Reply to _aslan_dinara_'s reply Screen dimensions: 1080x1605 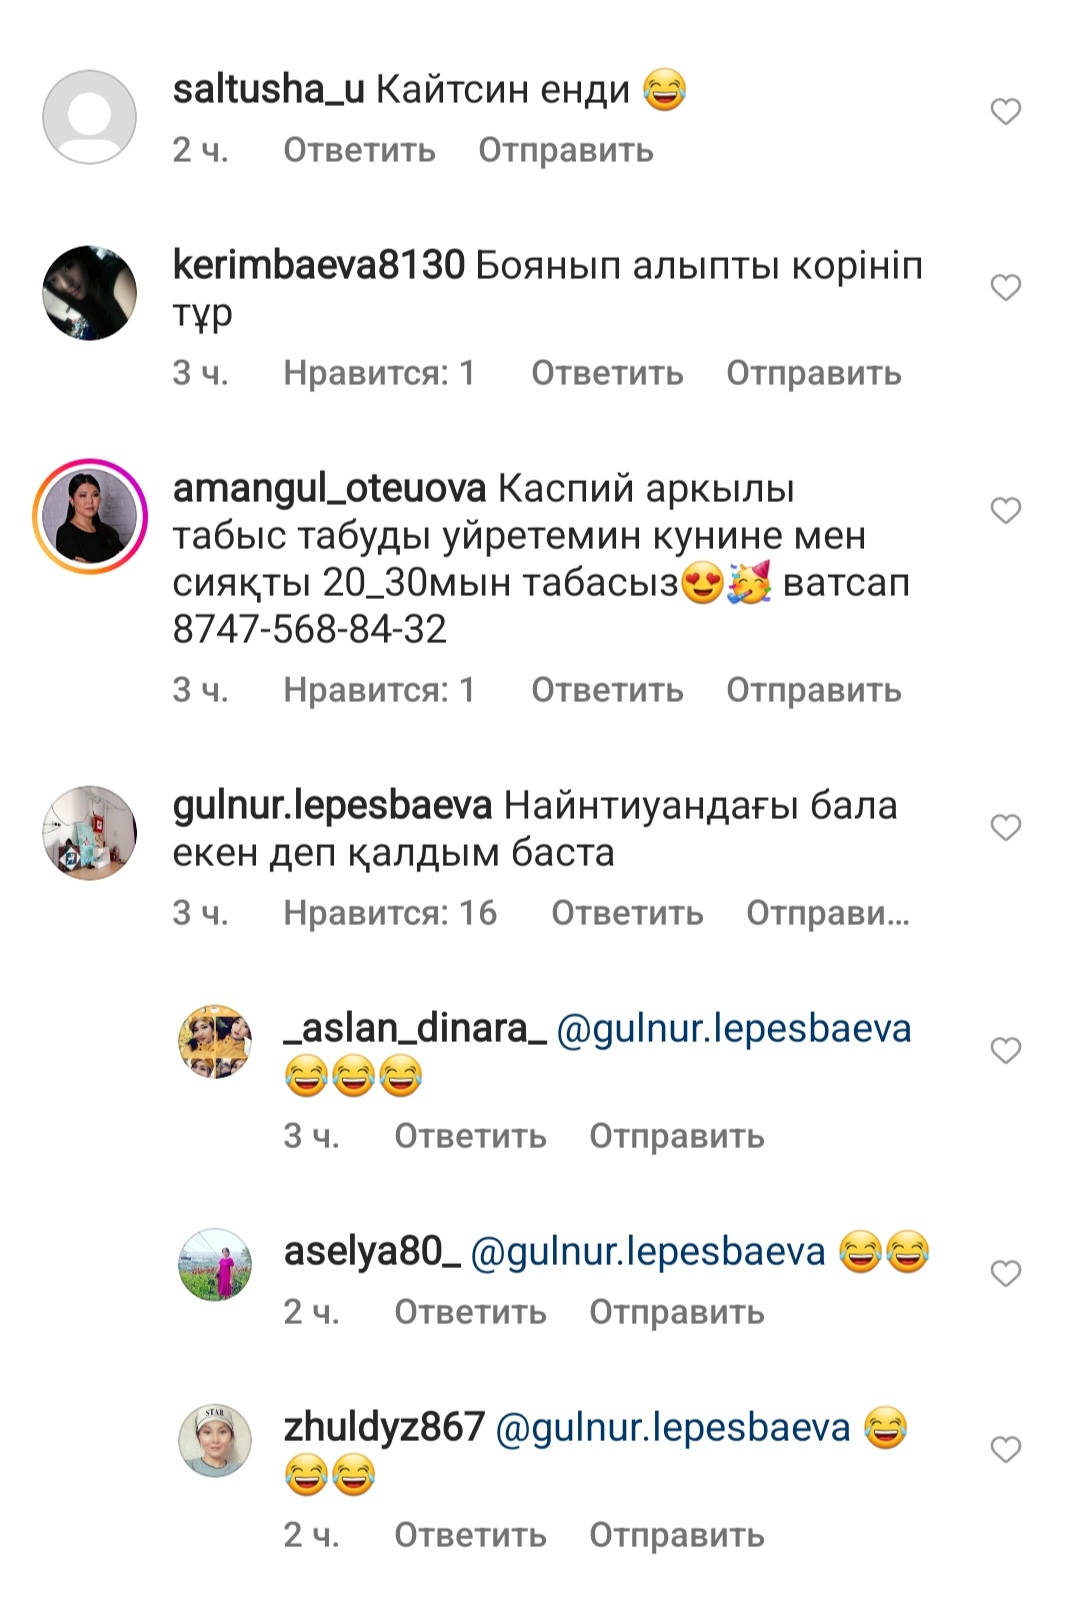[470, 1136]
